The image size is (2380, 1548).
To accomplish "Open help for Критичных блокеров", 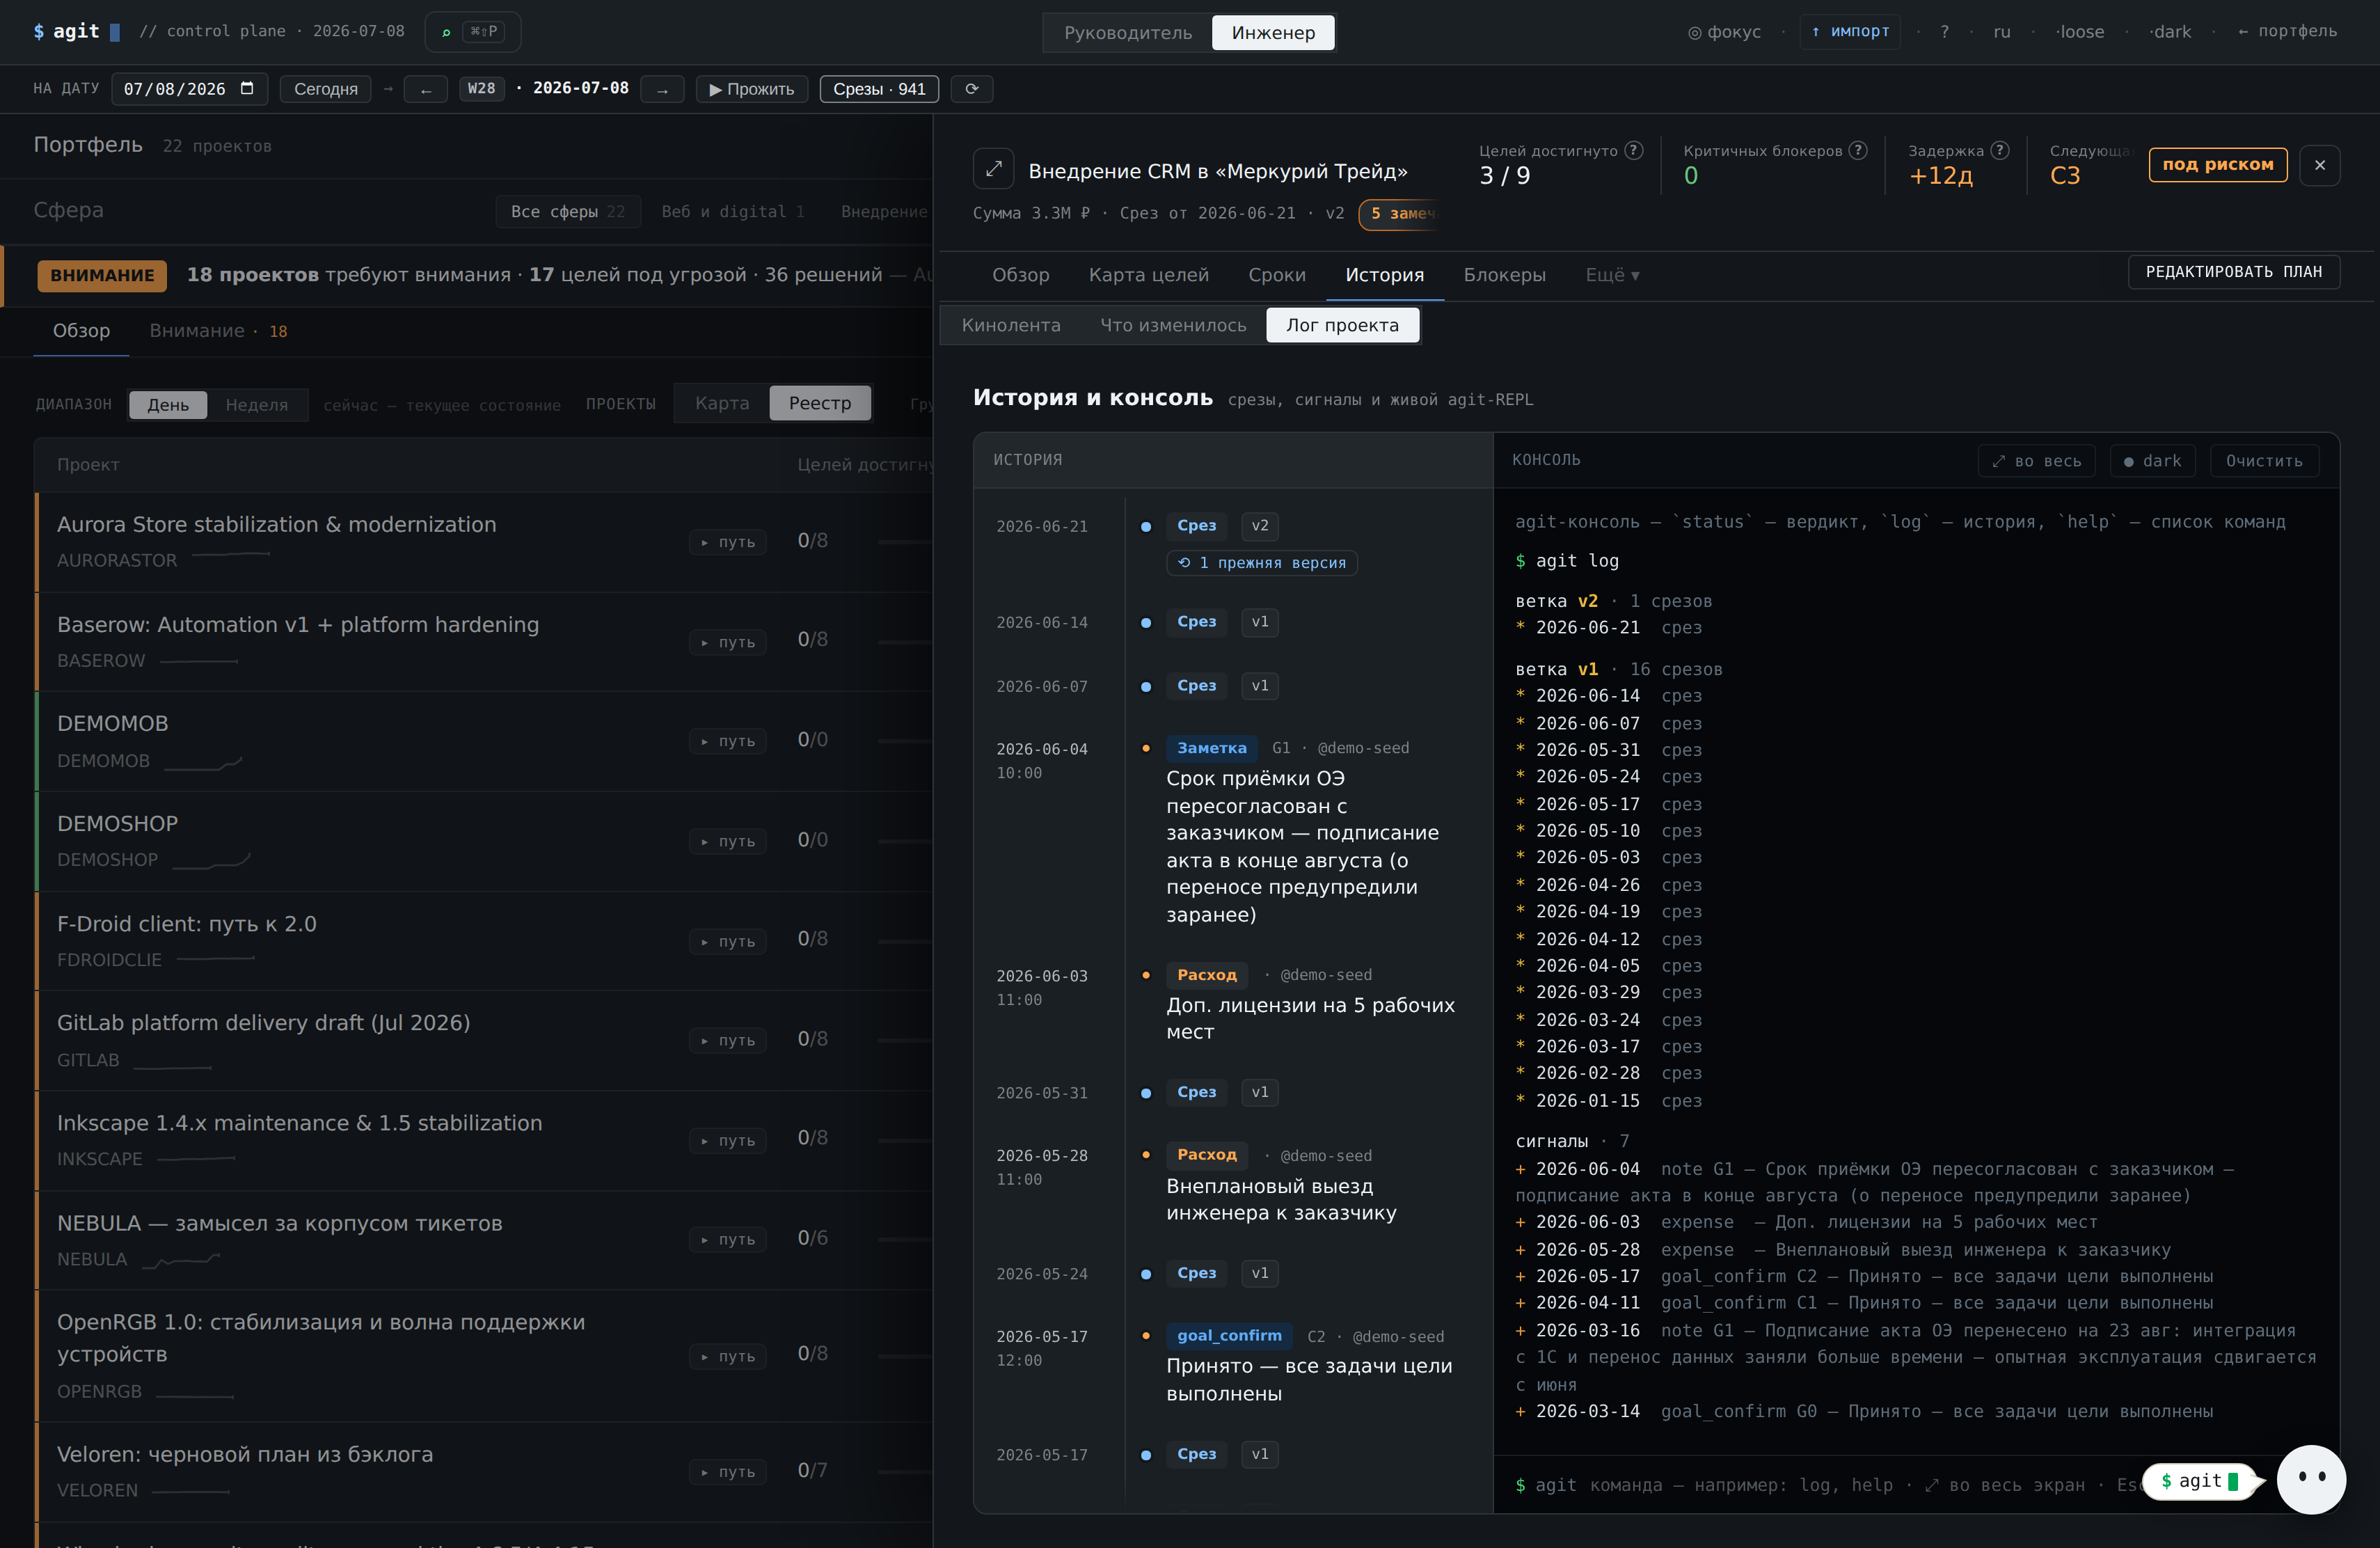I will pos(1858,150).
